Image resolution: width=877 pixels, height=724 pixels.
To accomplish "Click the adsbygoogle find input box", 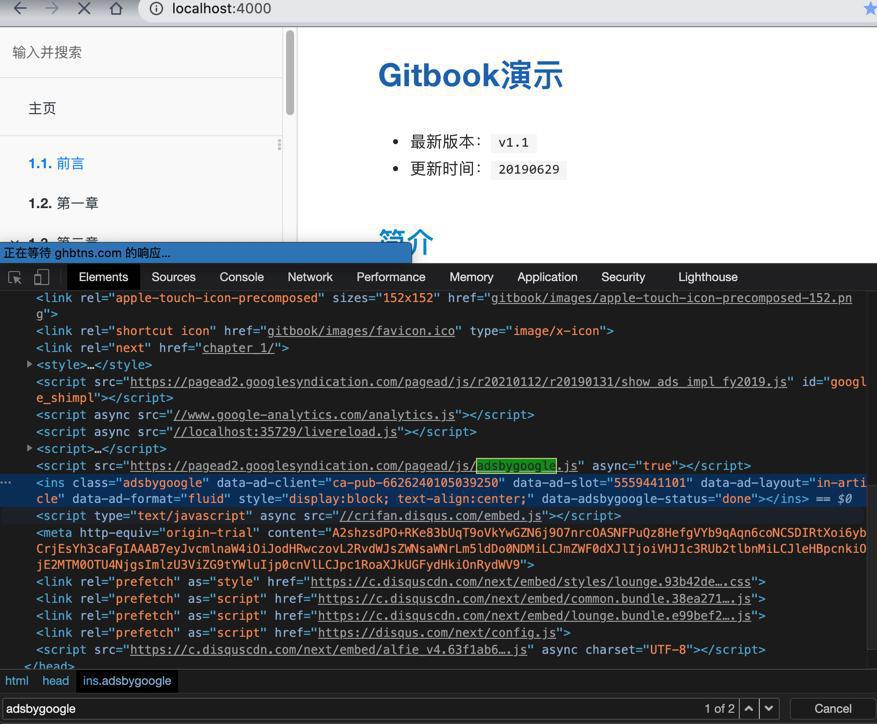I will pyautogui.click(x=350, y=708).
